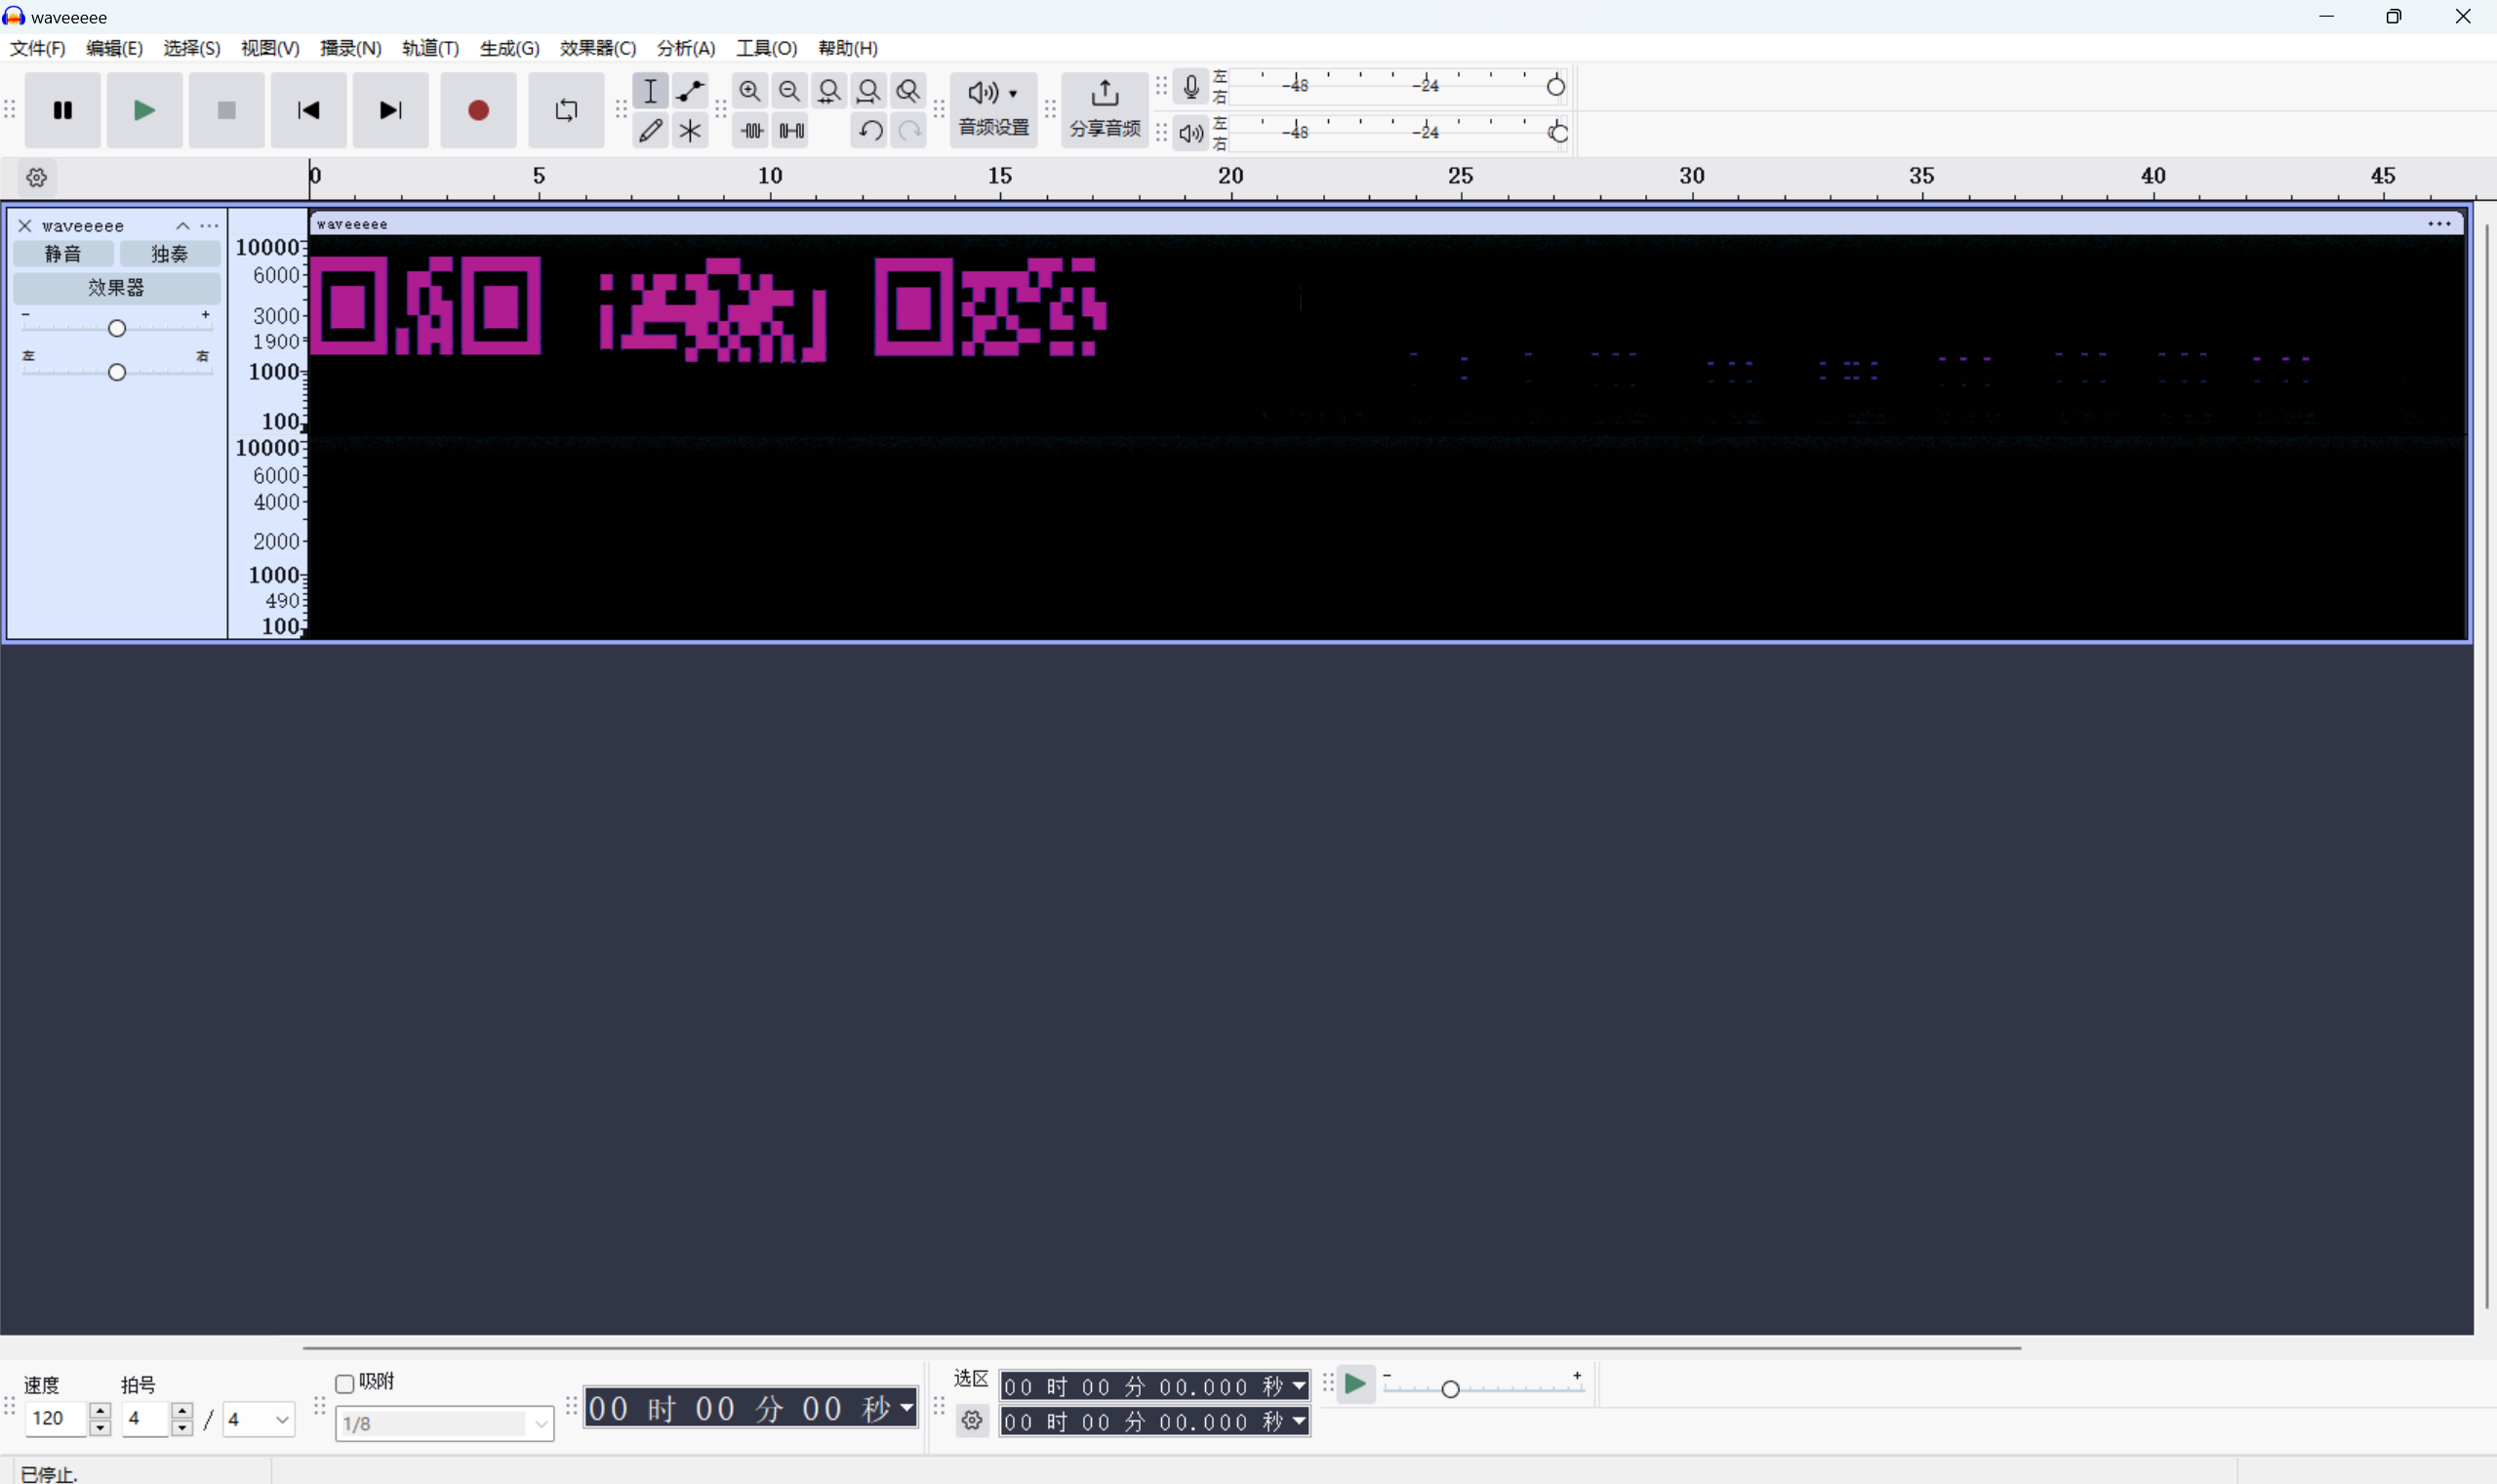Open the 音频设置 audio setup dropdown
The width and height of the screenshot is (2497, 1484).
[x=993, y=110]
